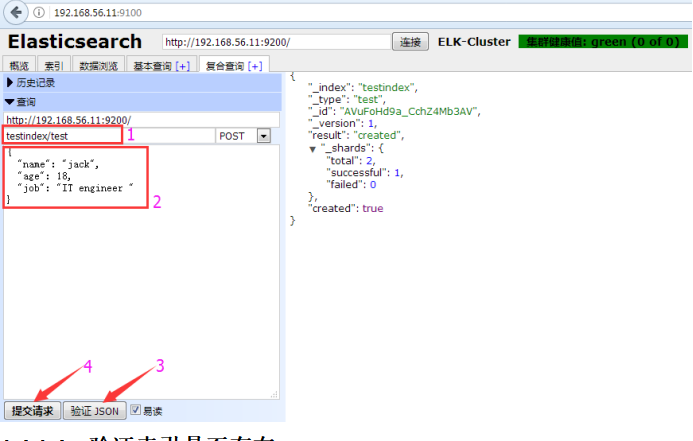Click the _id value AVuFoHd9a_CchZ4Mb3AV

[x=409, y=111]
